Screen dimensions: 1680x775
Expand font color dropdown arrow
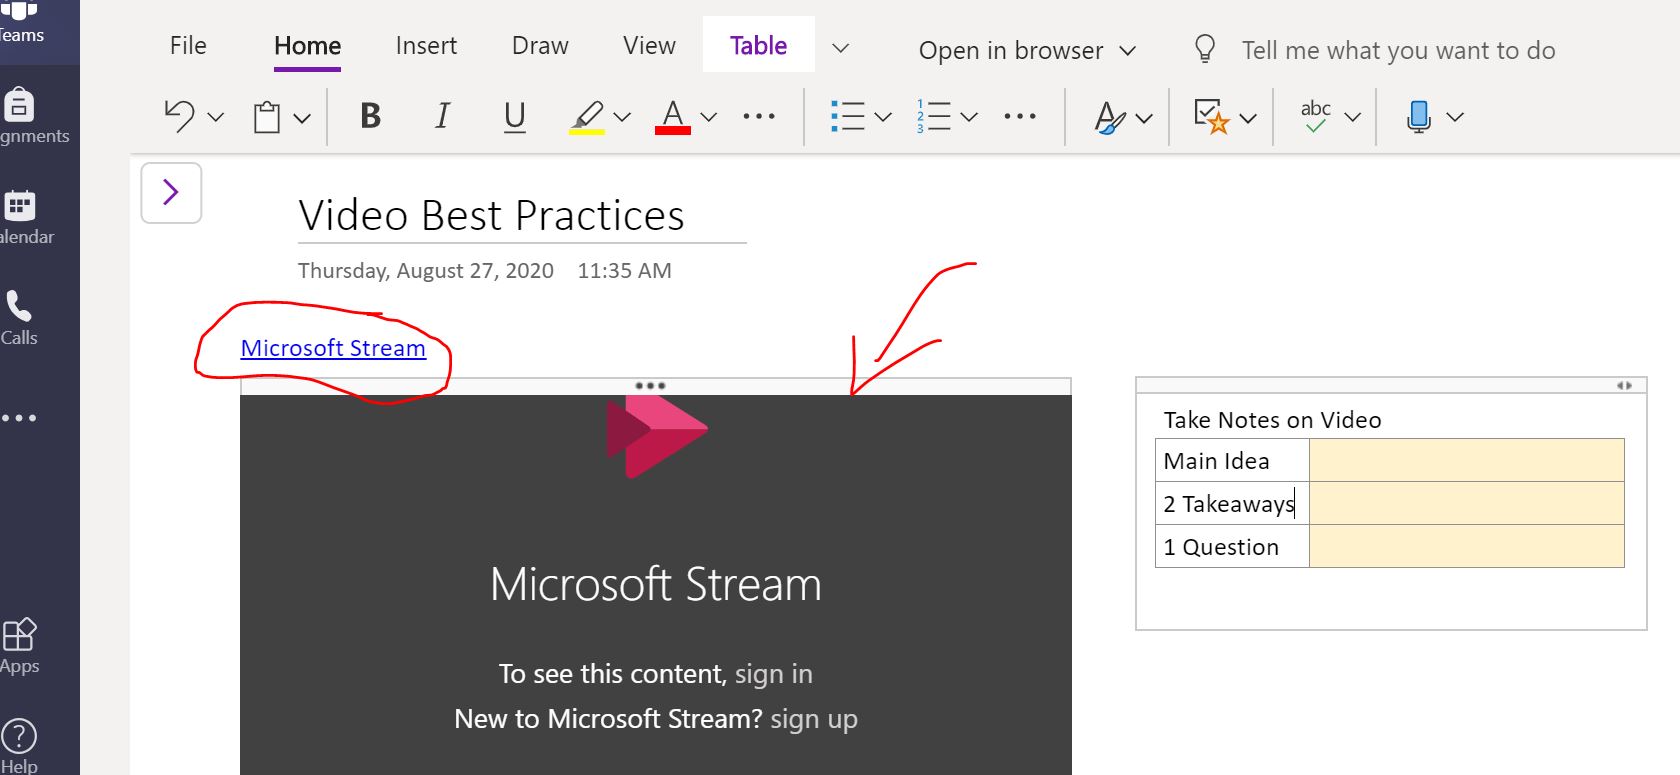[709, 118]
